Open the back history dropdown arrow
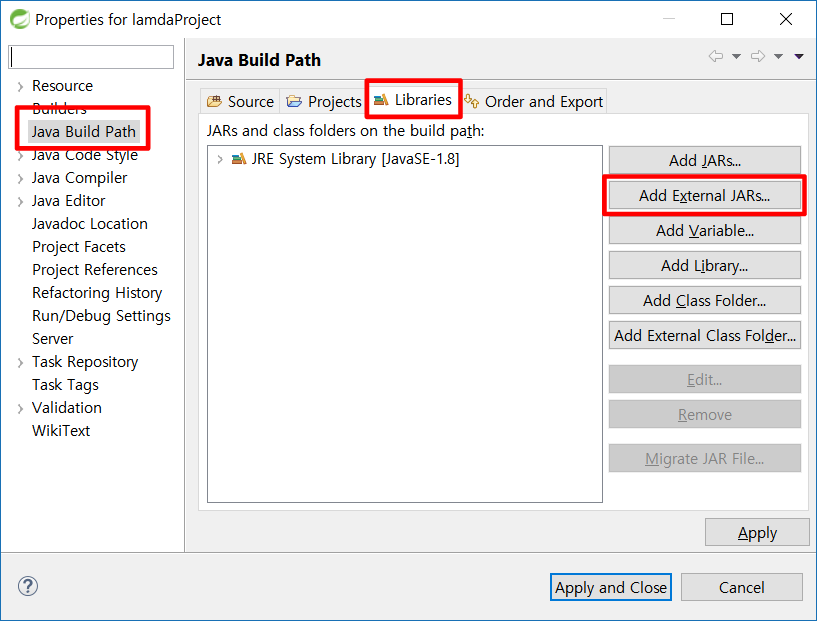817x621 pixels. click(736, 56)
